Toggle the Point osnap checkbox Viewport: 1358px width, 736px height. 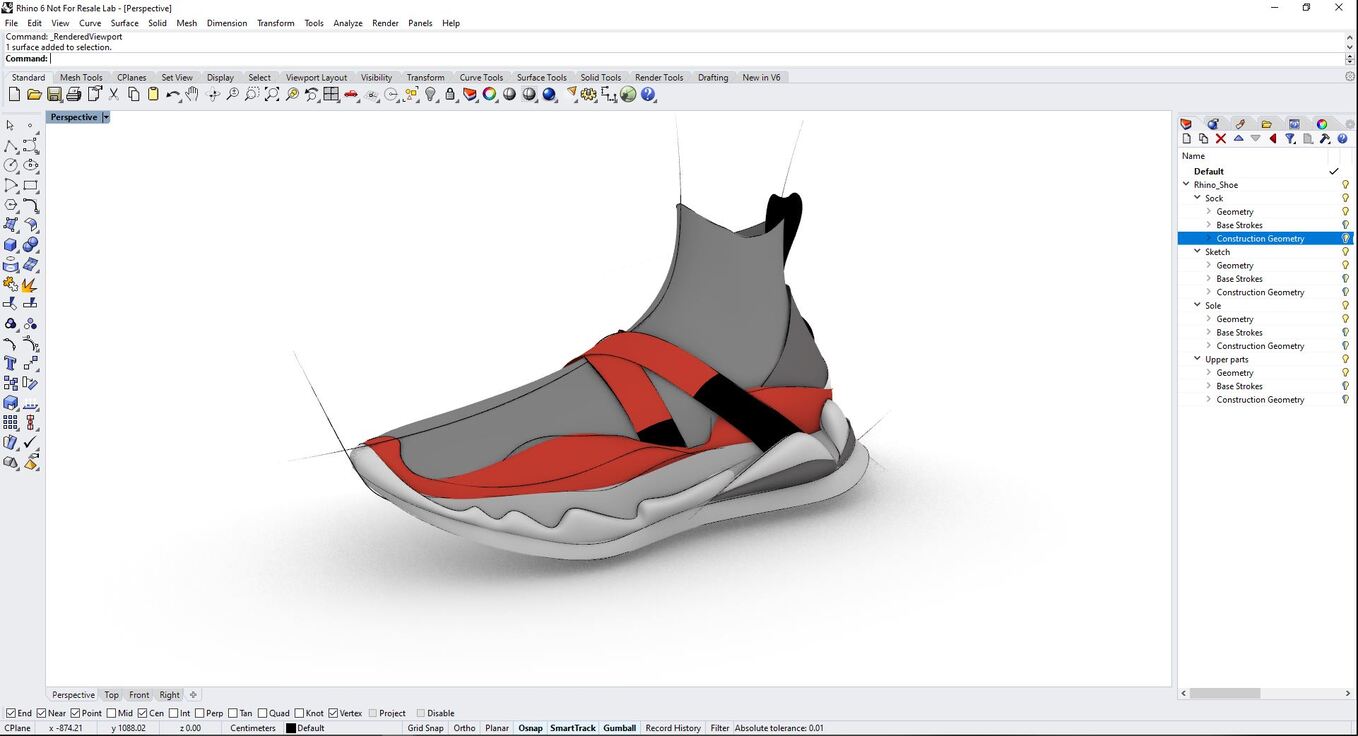click(76, 713)
